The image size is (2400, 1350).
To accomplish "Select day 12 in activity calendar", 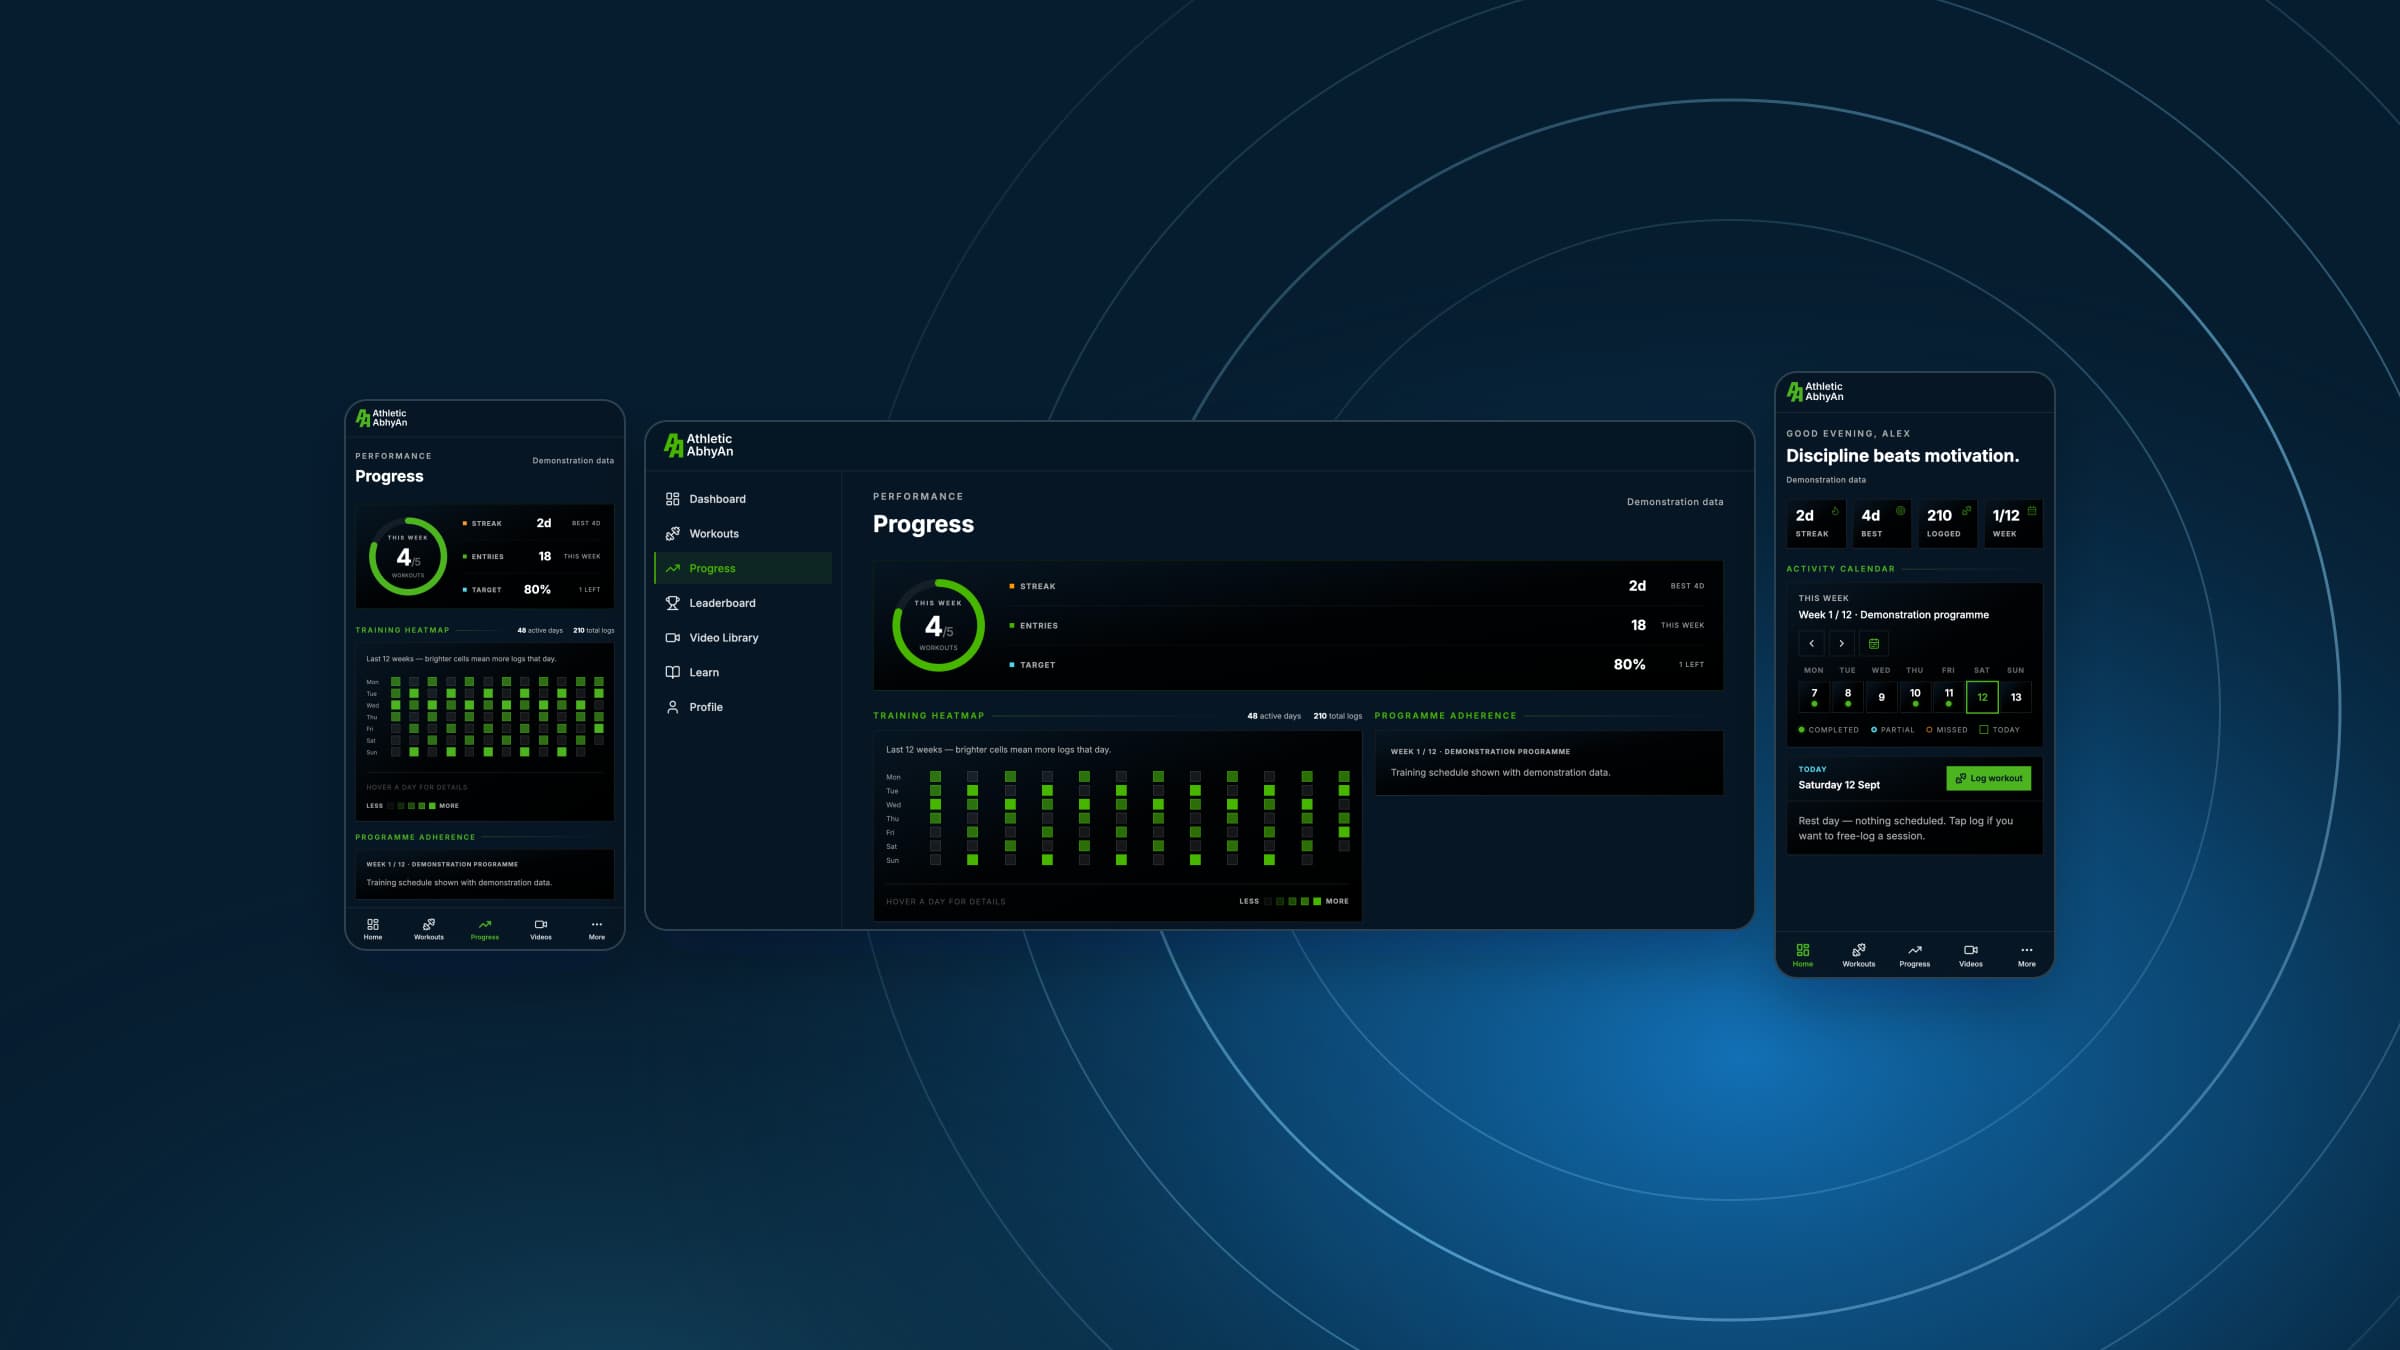I will tap(1982, 697).
